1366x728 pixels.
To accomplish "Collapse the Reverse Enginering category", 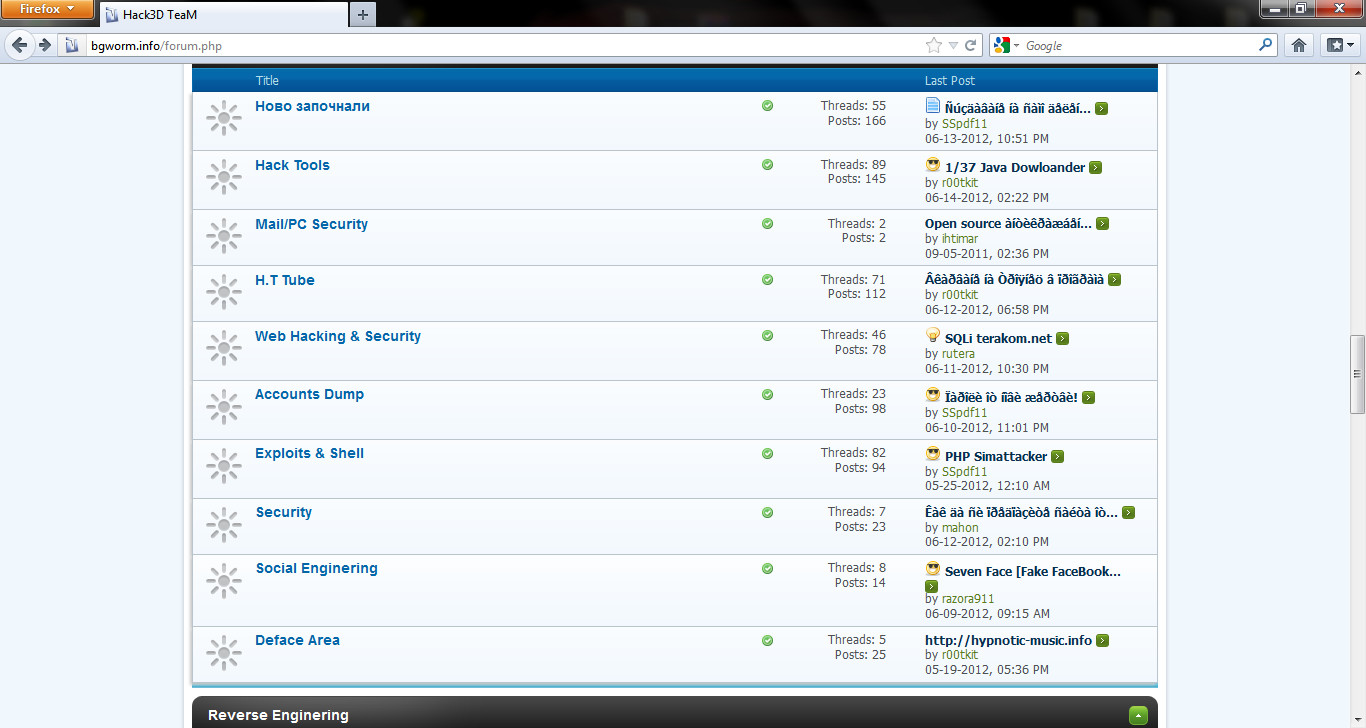I will [x=1137, y=715].
